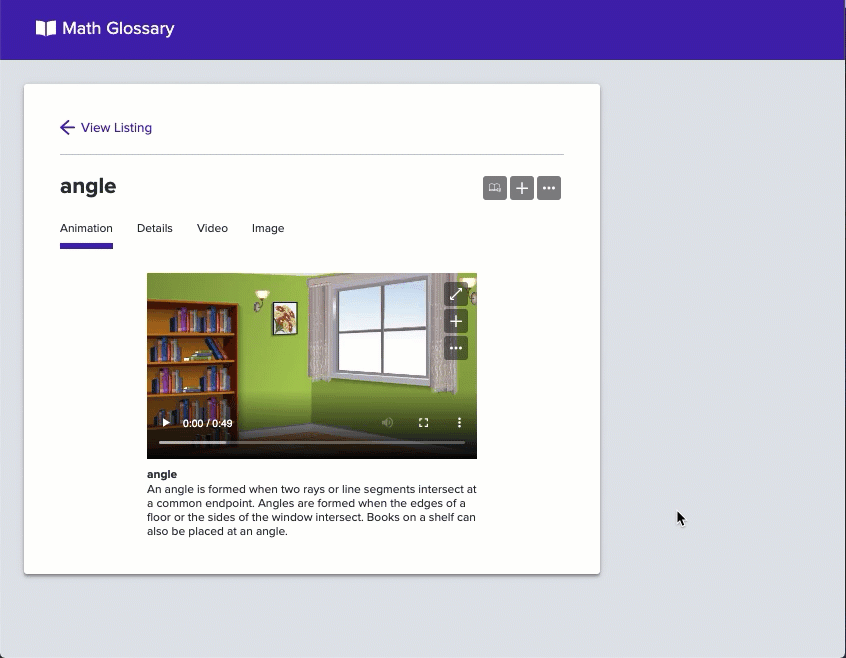Click the plus button next to the angle heading
Viewport: 846px width, 658px height.
click(x=522, y=188)
